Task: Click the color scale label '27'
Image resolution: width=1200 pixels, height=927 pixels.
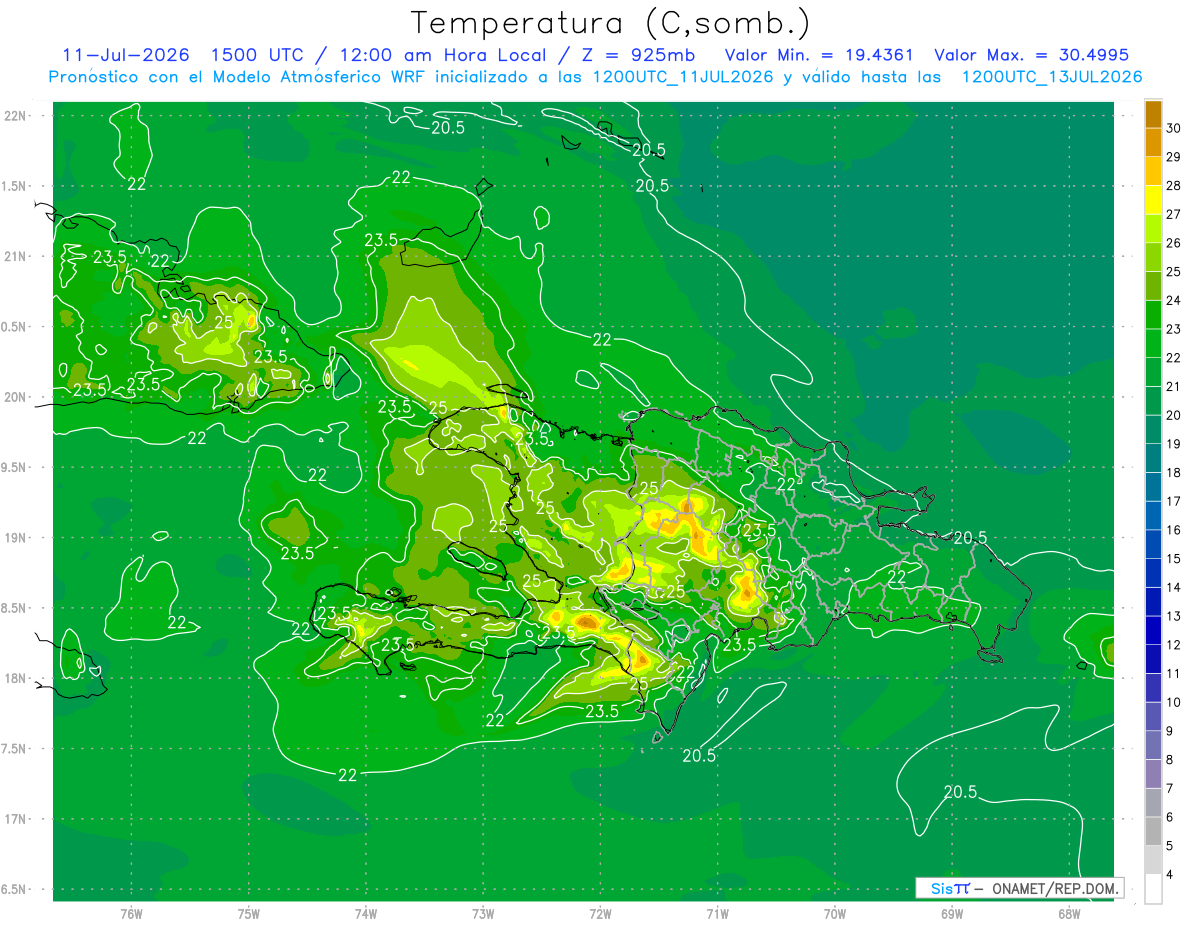Action: (x=1174, y=214)
